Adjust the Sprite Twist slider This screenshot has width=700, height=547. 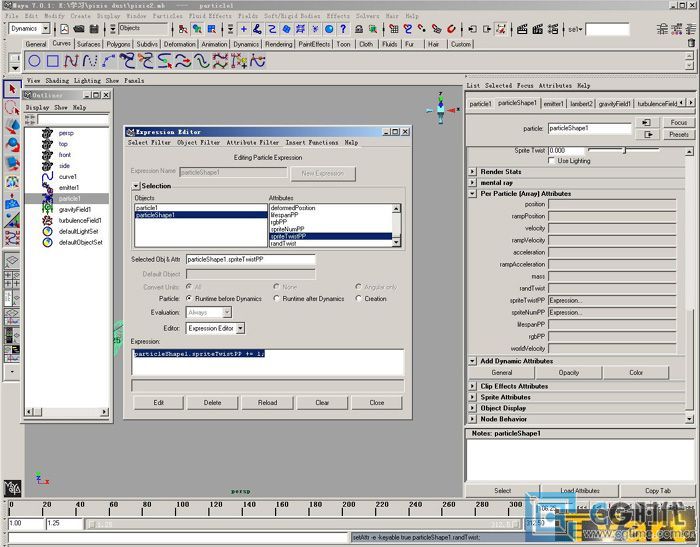coord(623,150)
